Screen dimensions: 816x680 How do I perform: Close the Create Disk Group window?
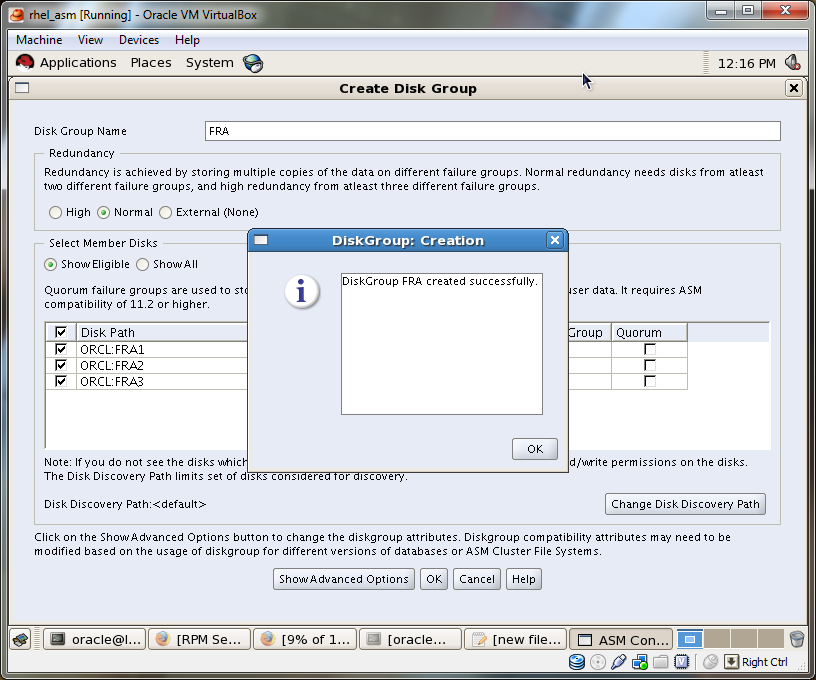tap(793, 88)
